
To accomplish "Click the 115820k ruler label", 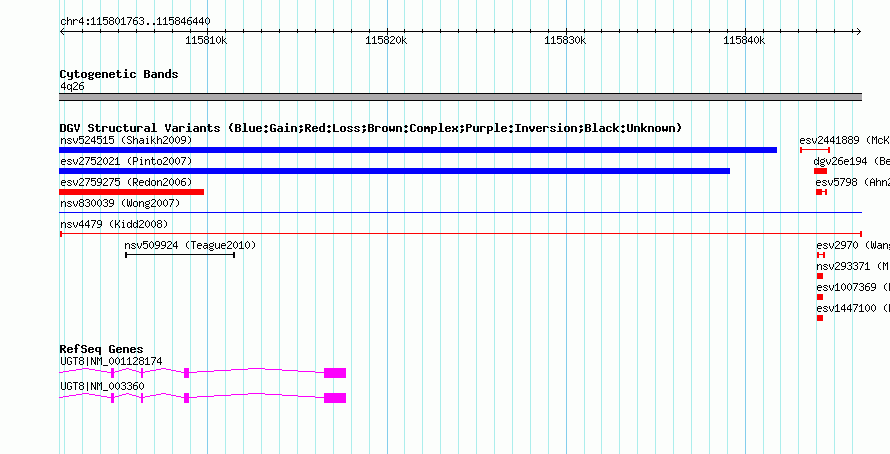I will coord(386,40).
